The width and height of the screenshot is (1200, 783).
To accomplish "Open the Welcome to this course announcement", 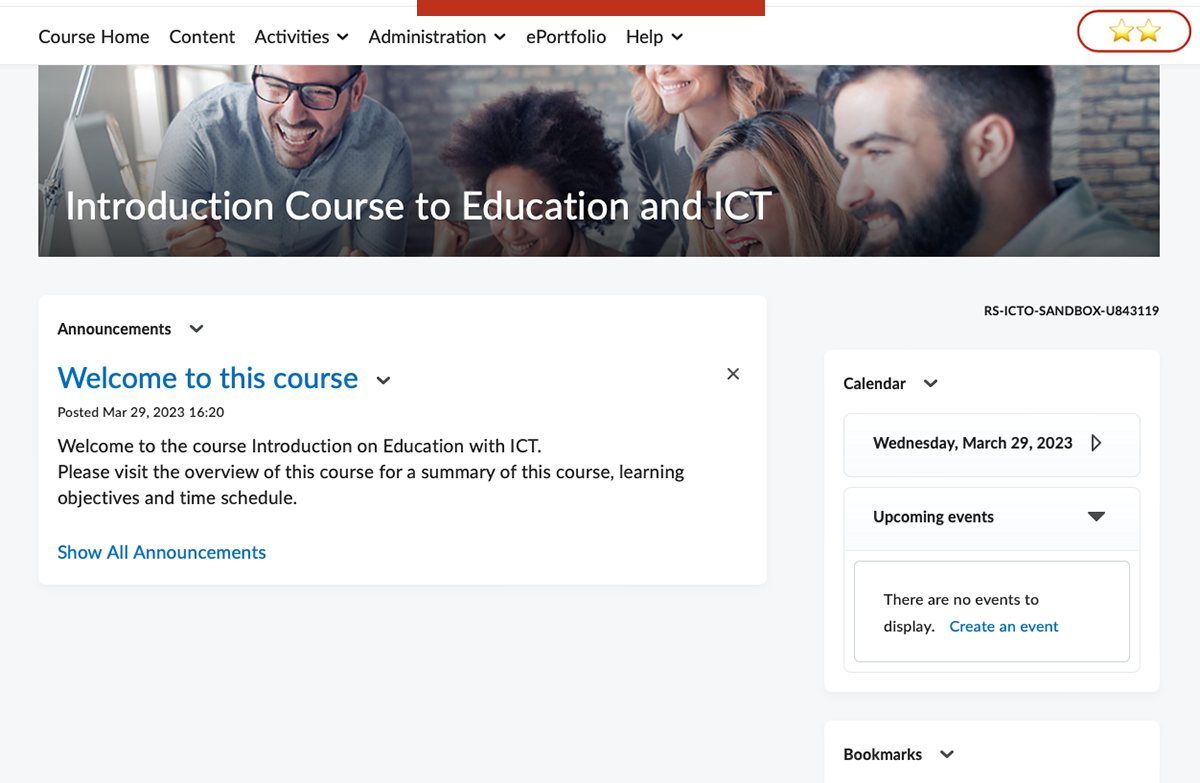I will [x=208, y=378].
